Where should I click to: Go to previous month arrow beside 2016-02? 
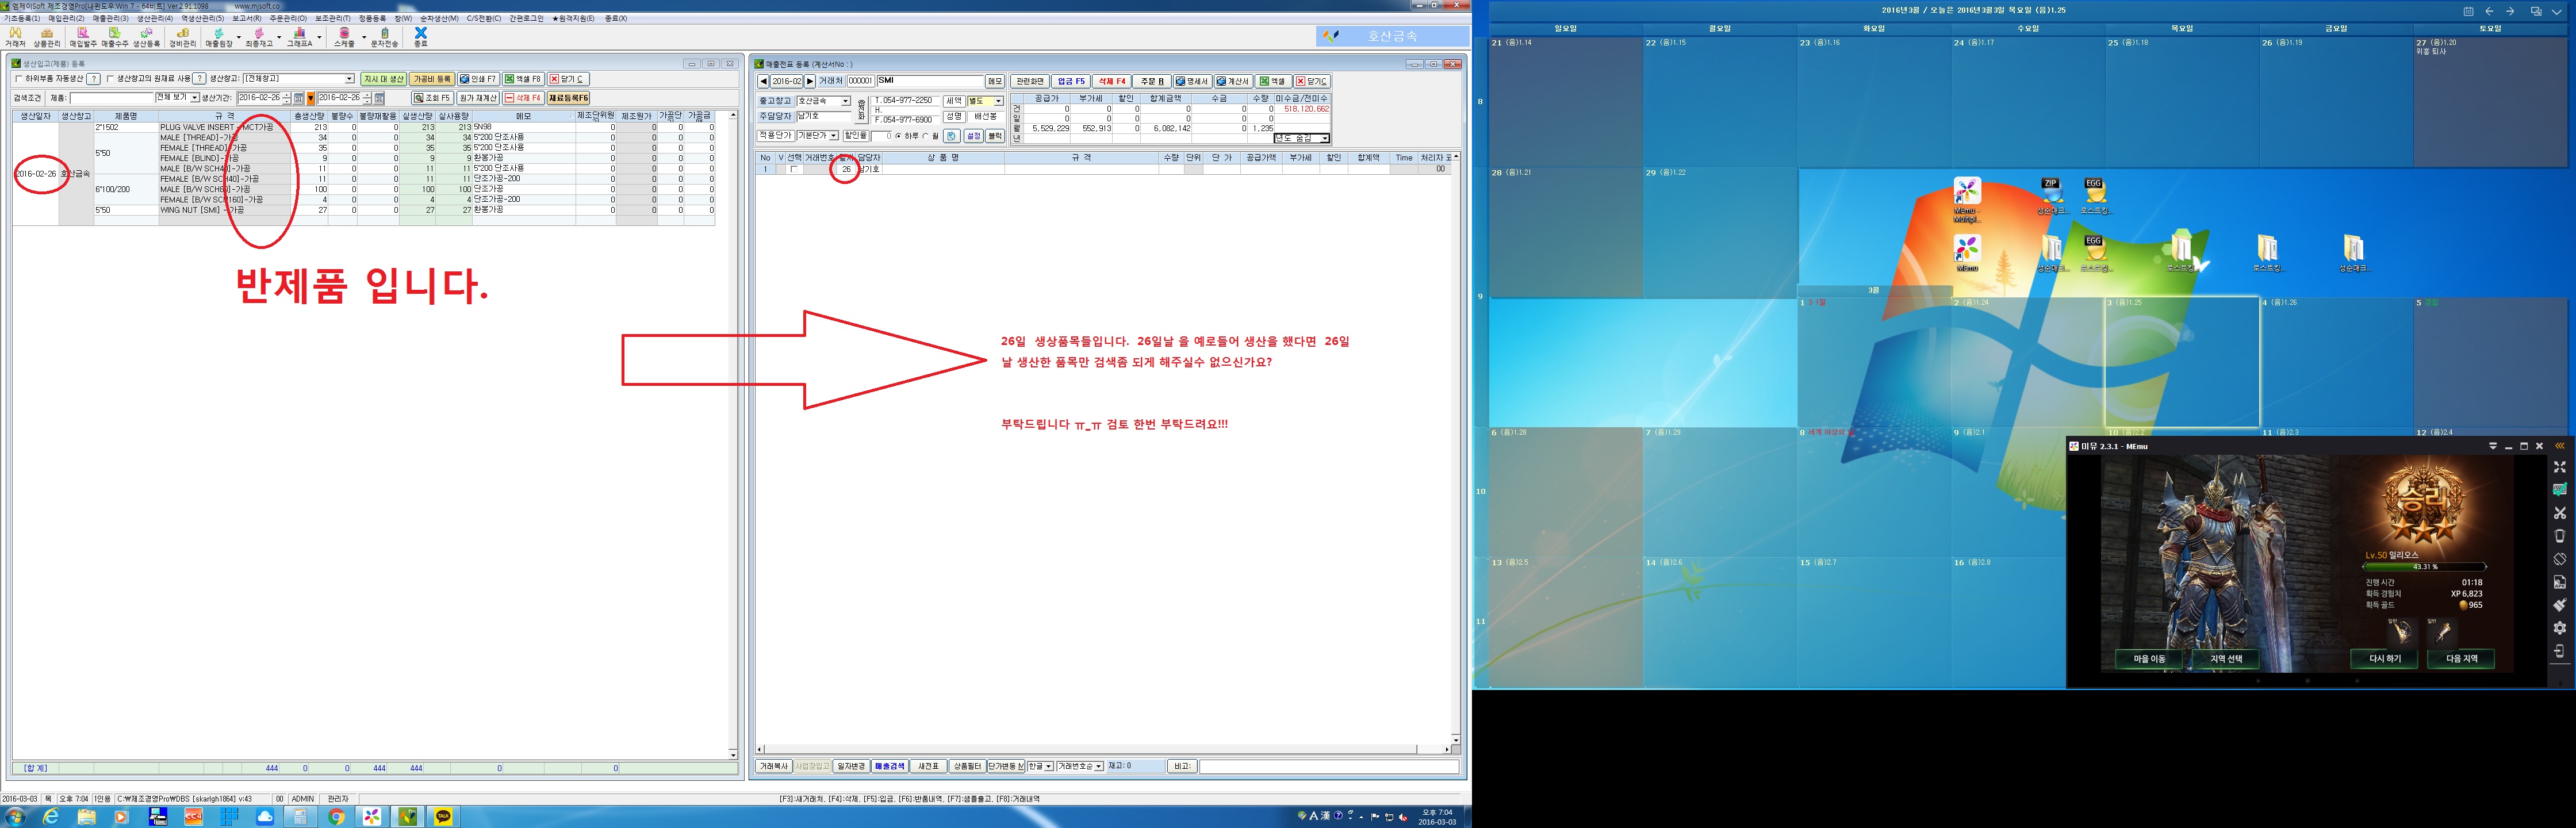[763, 81]
